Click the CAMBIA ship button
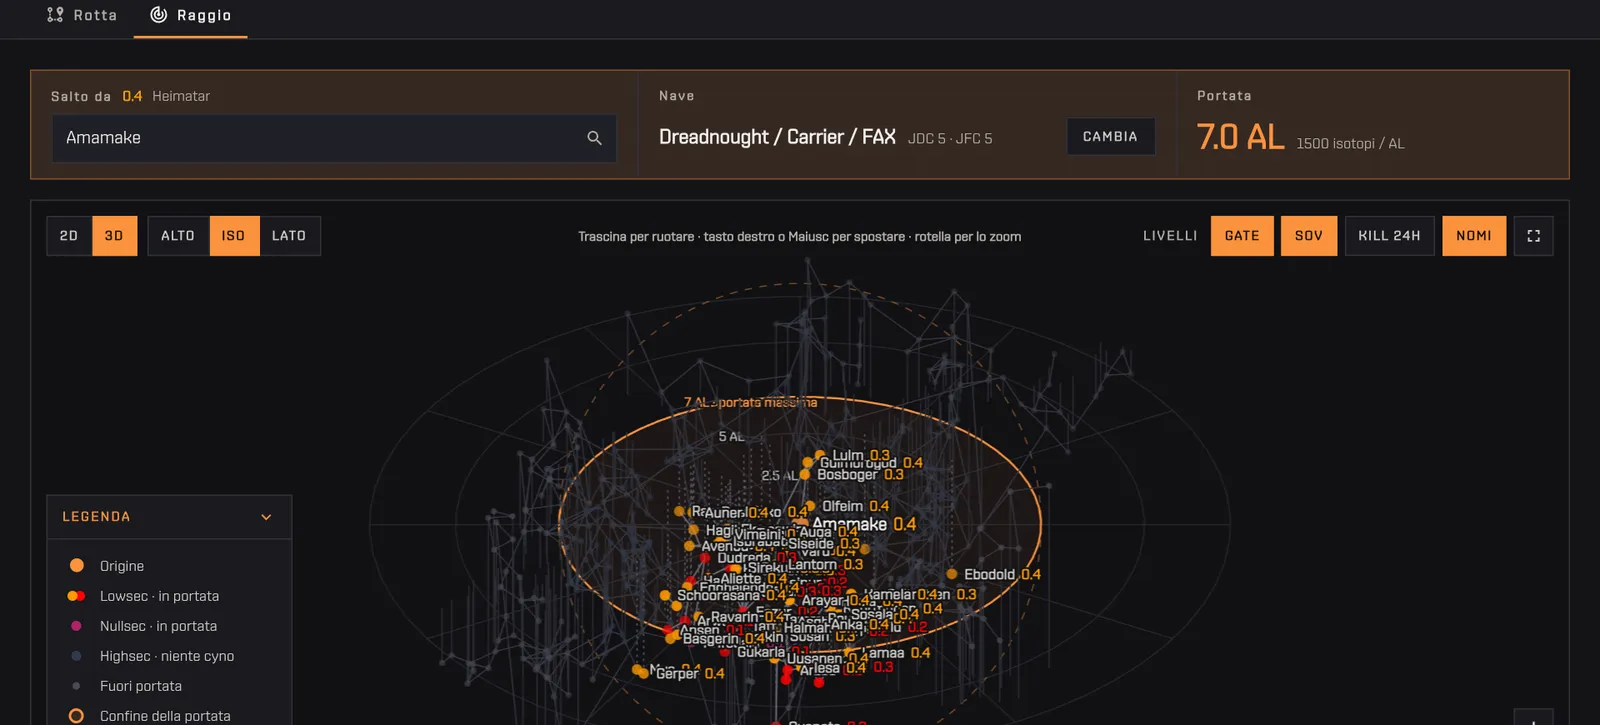Image resolution: width=1600 pixels, height=725 pixels. tap(1110, 137)
